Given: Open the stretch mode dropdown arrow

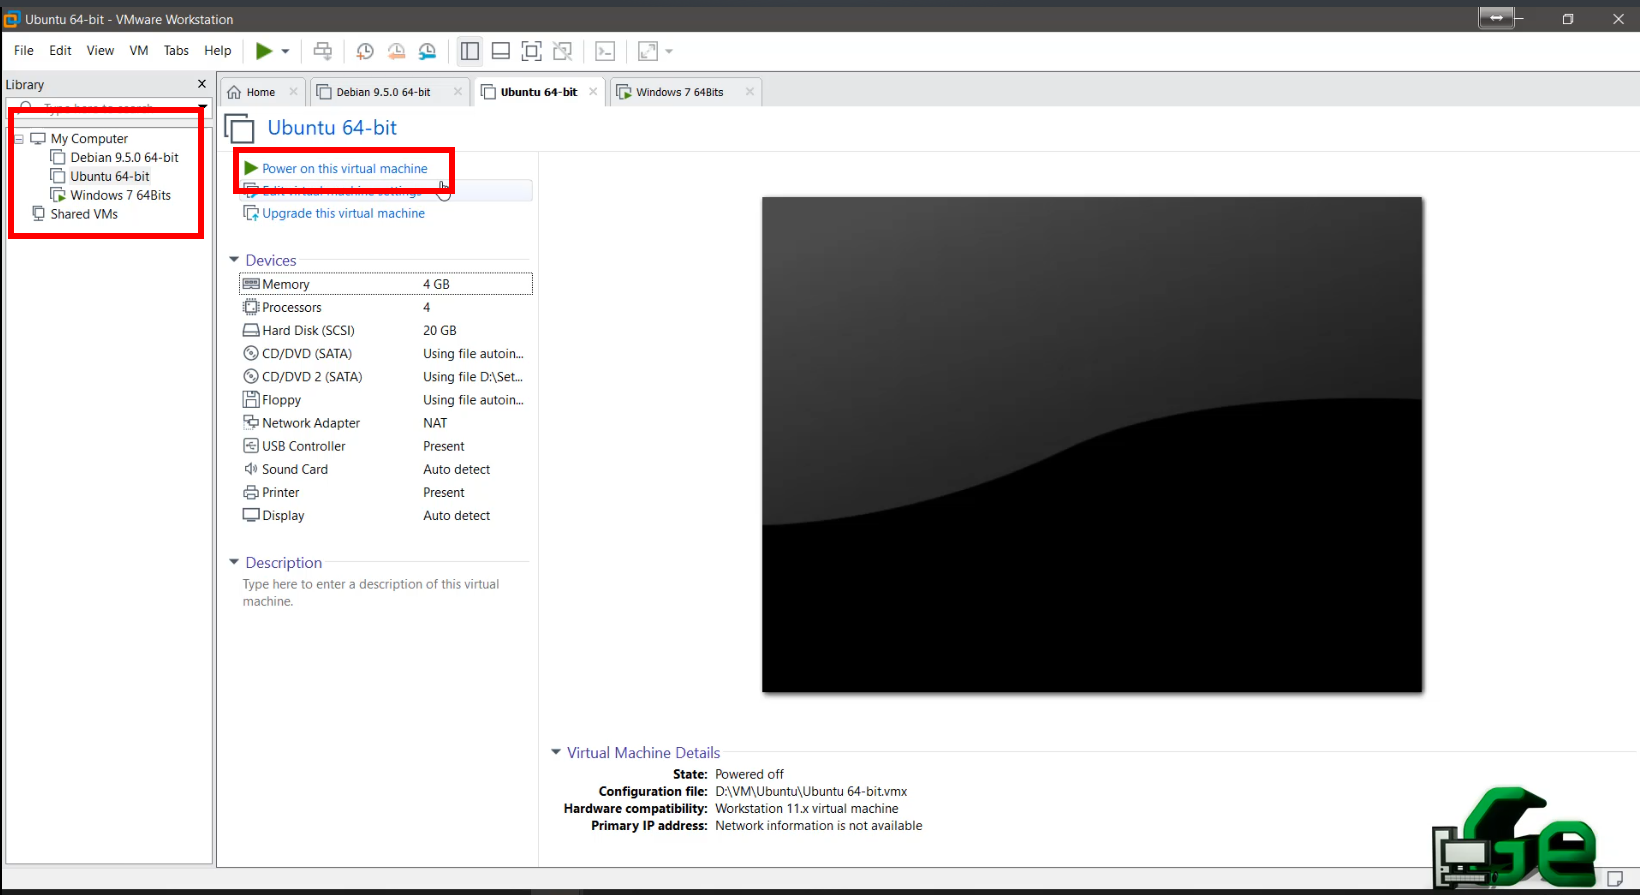Looking at the screenshot, I should [669, 51].
